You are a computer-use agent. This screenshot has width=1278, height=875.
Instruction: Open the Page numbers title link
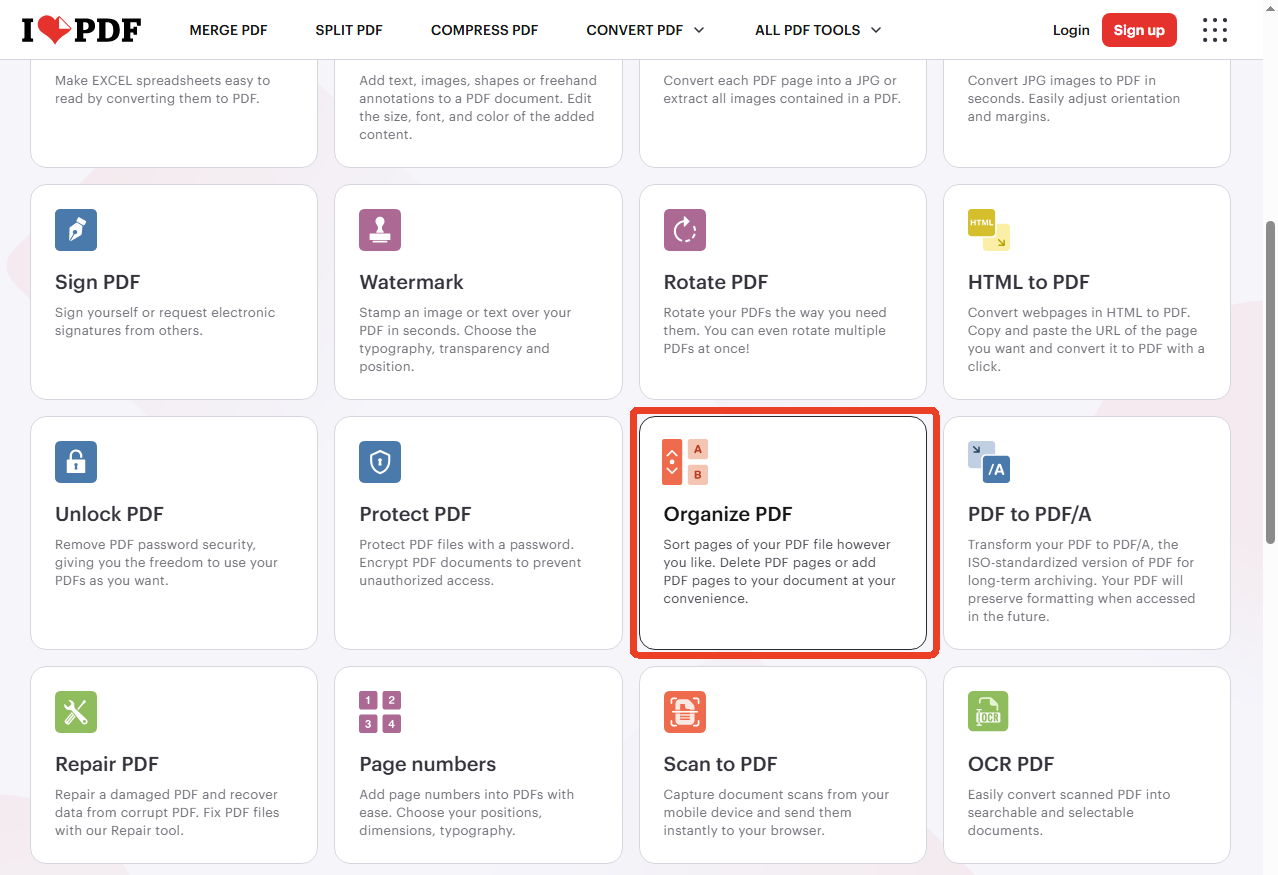428,764
